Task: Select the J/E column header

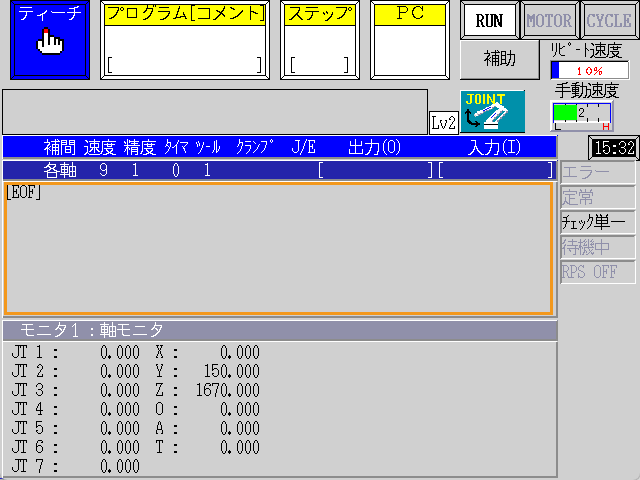Action: [x=304, y=147]
